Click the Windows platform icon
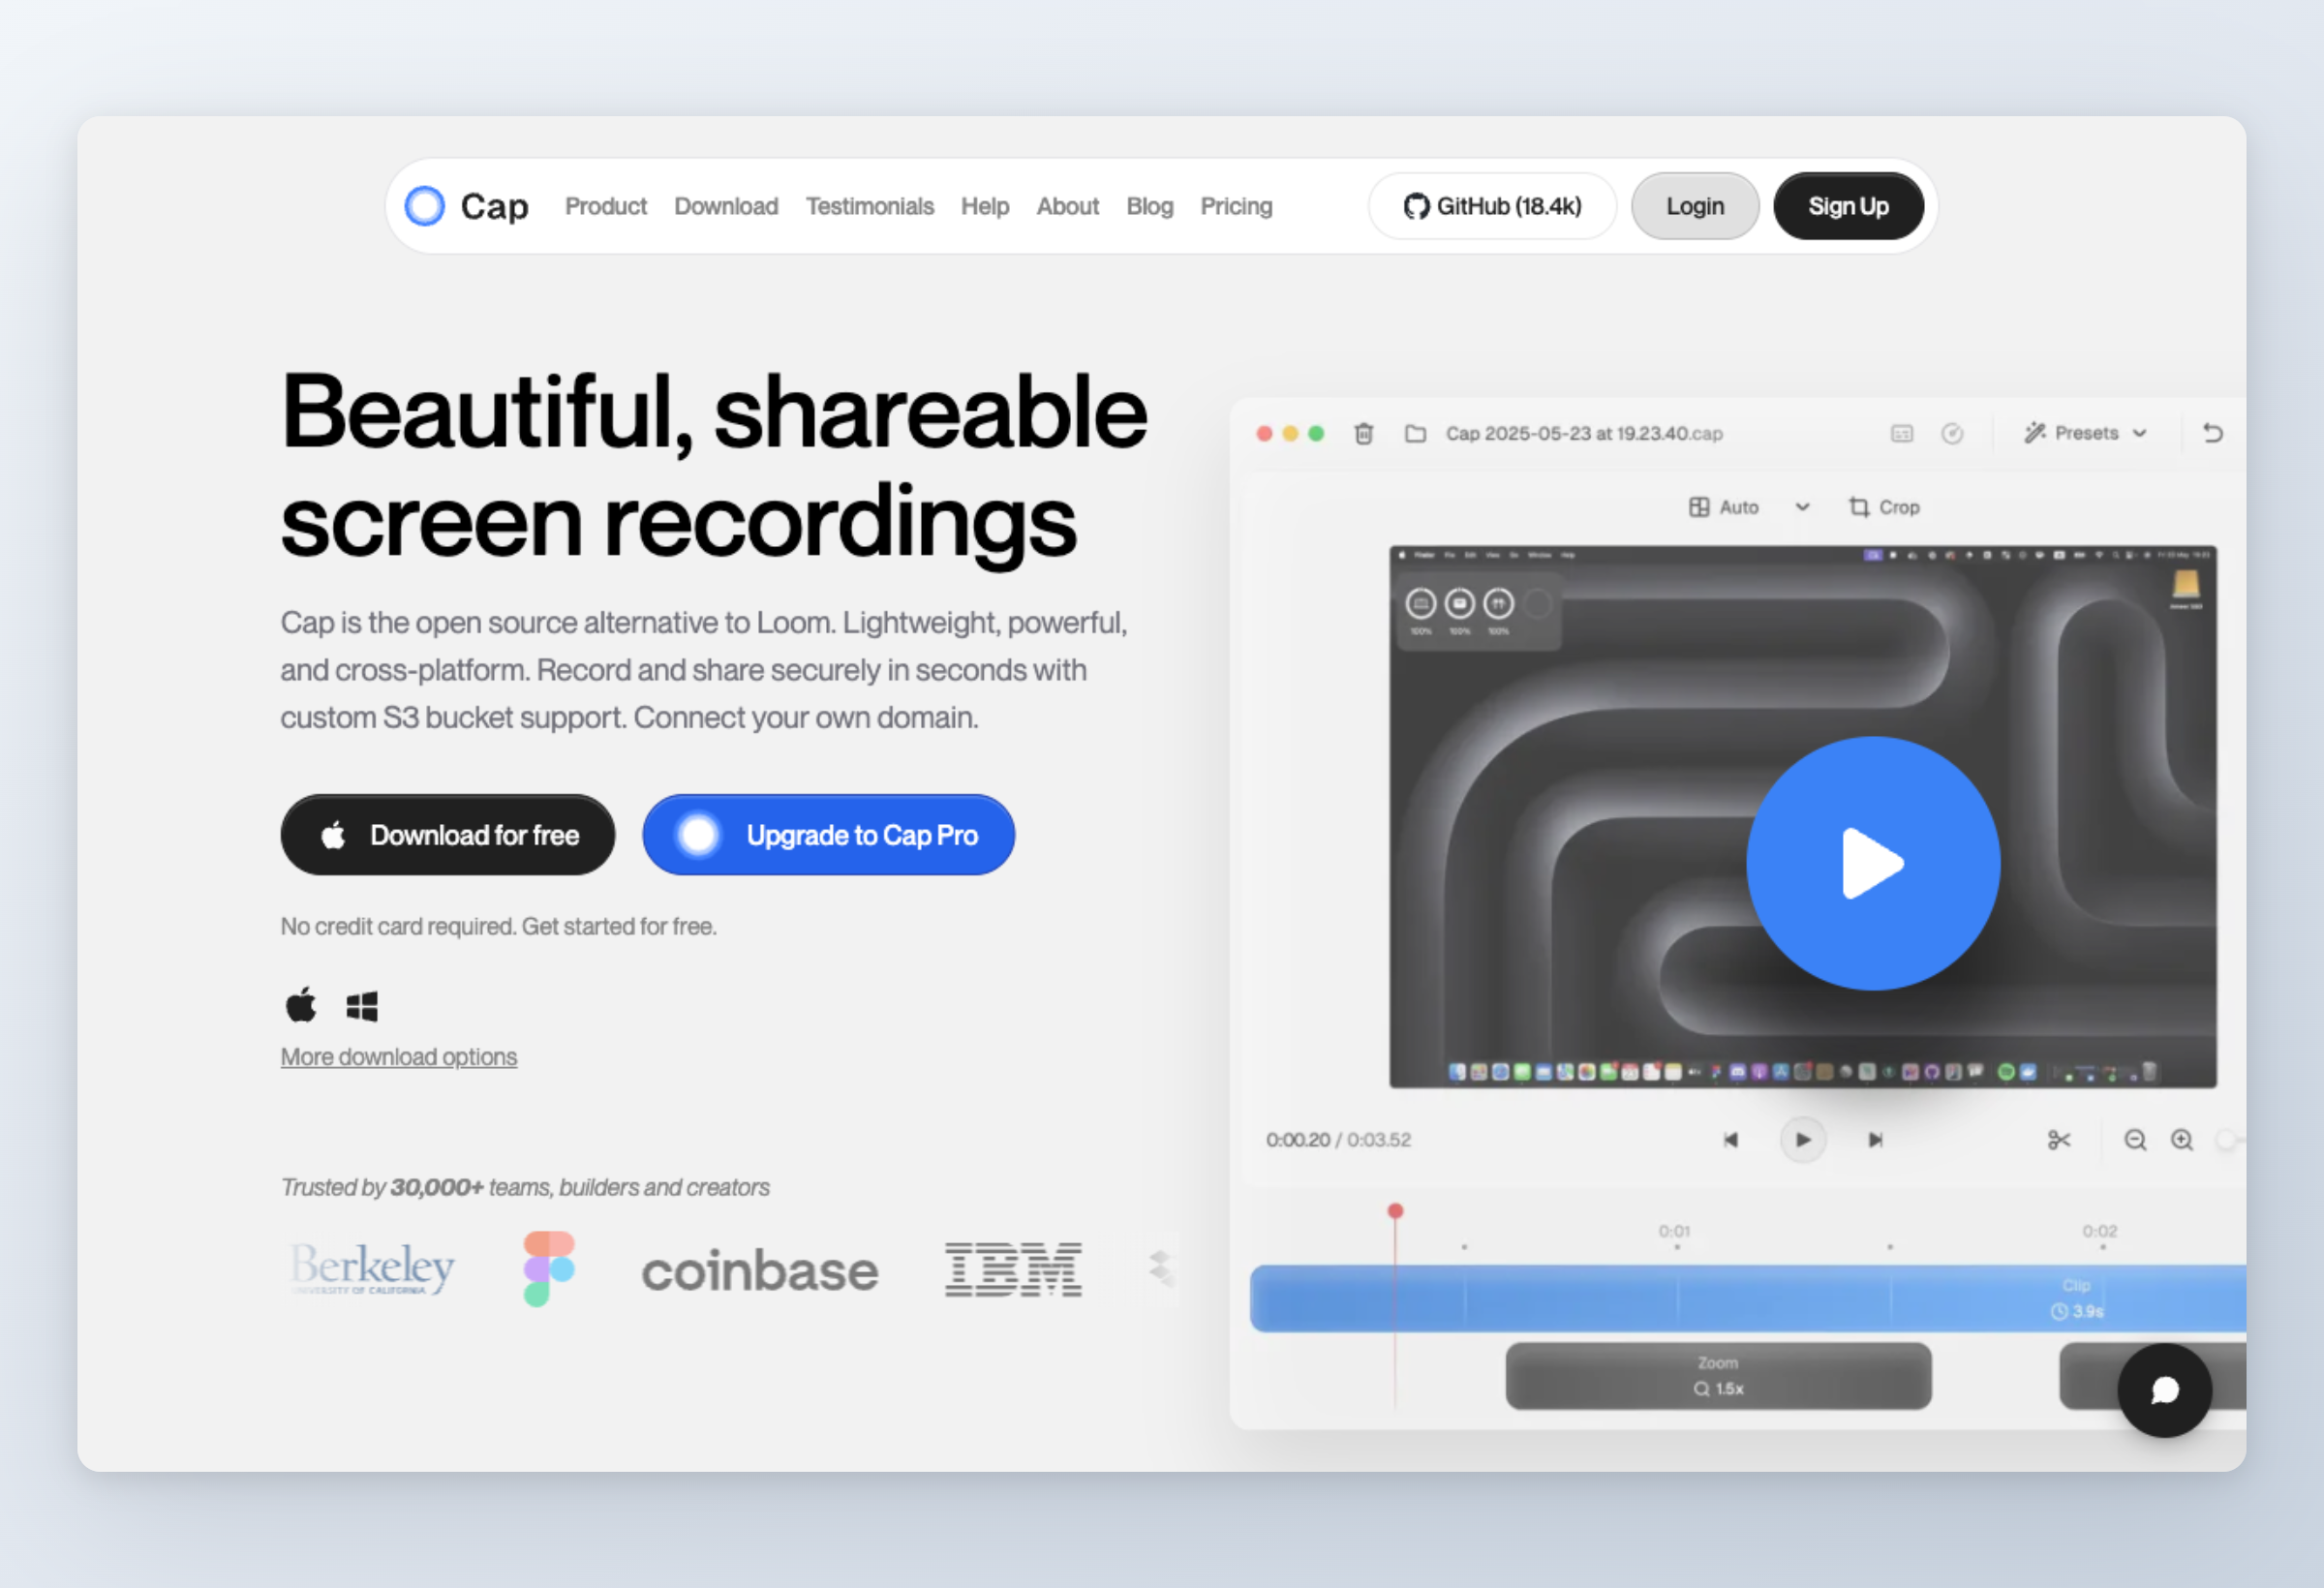Viewport: 2324px width, 1588px height. coord(361,1006)
